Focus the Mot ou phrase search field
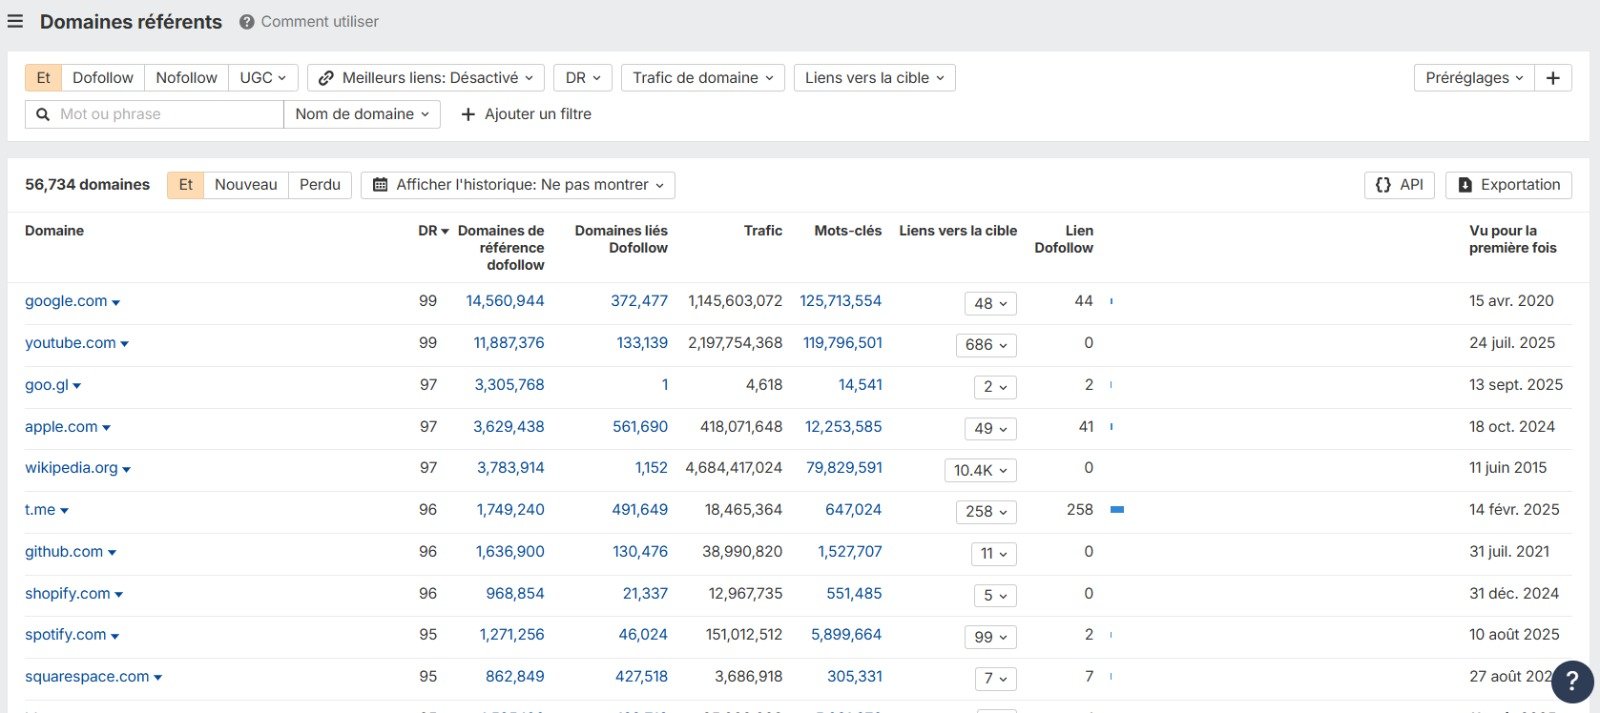Image resolution: width=1600 pixels, height=713 pixels. (x=165, y=114)
